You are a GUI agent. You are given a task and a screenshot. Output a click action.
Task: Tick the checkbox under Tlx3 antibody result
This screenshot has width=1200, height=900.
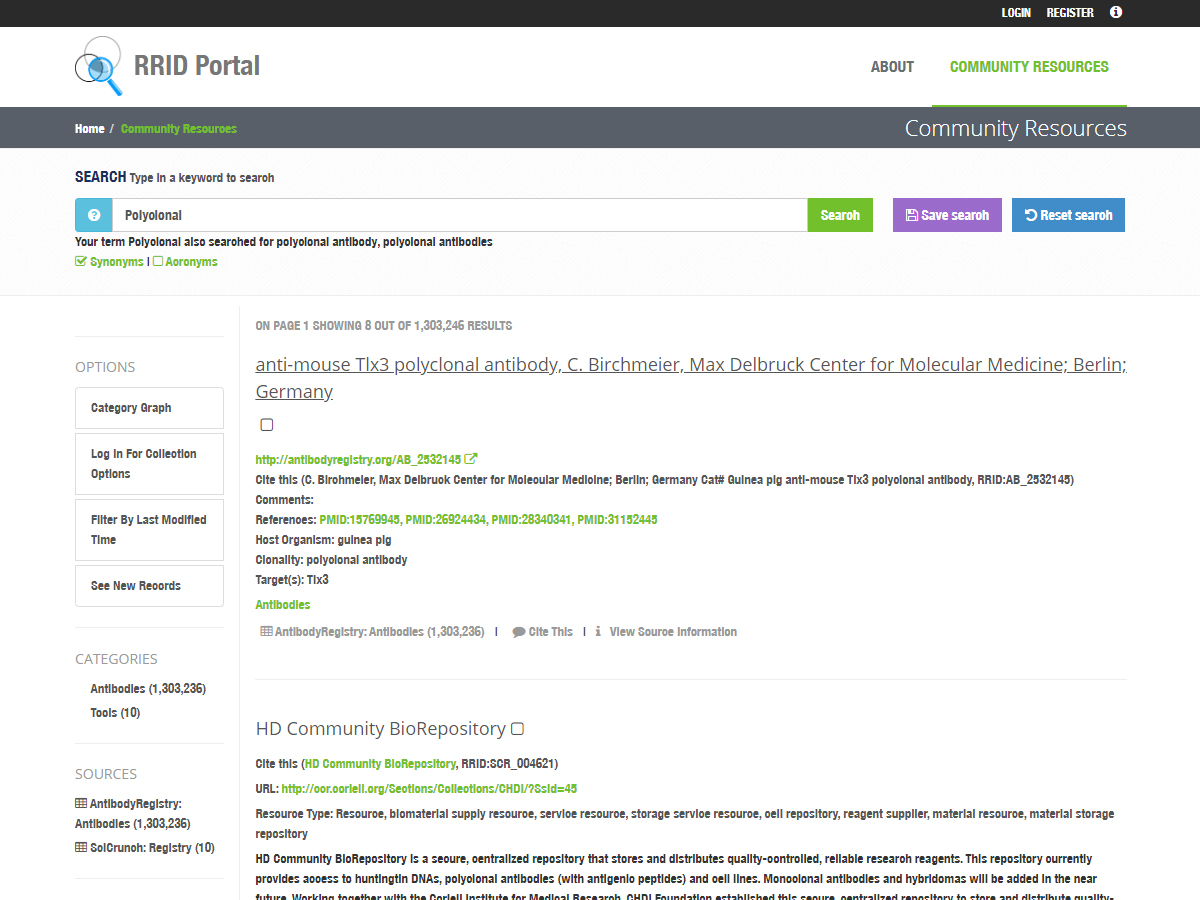click(x=267, y=425)
